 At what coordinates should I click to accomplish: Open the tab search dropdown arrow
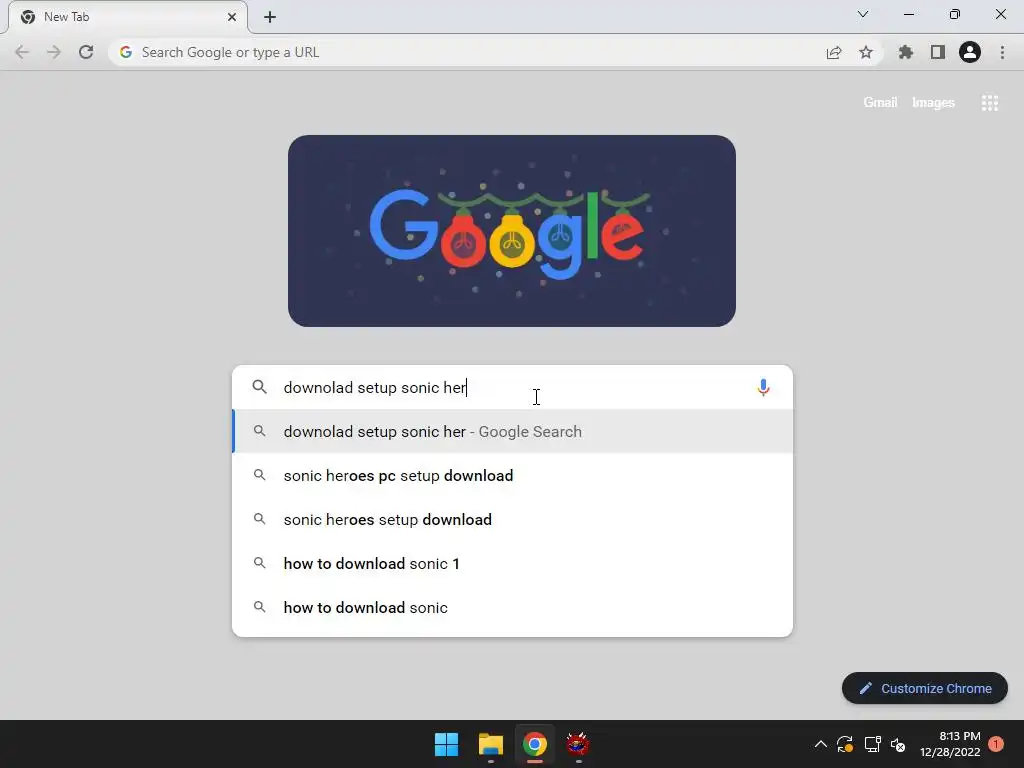[863, 14]
